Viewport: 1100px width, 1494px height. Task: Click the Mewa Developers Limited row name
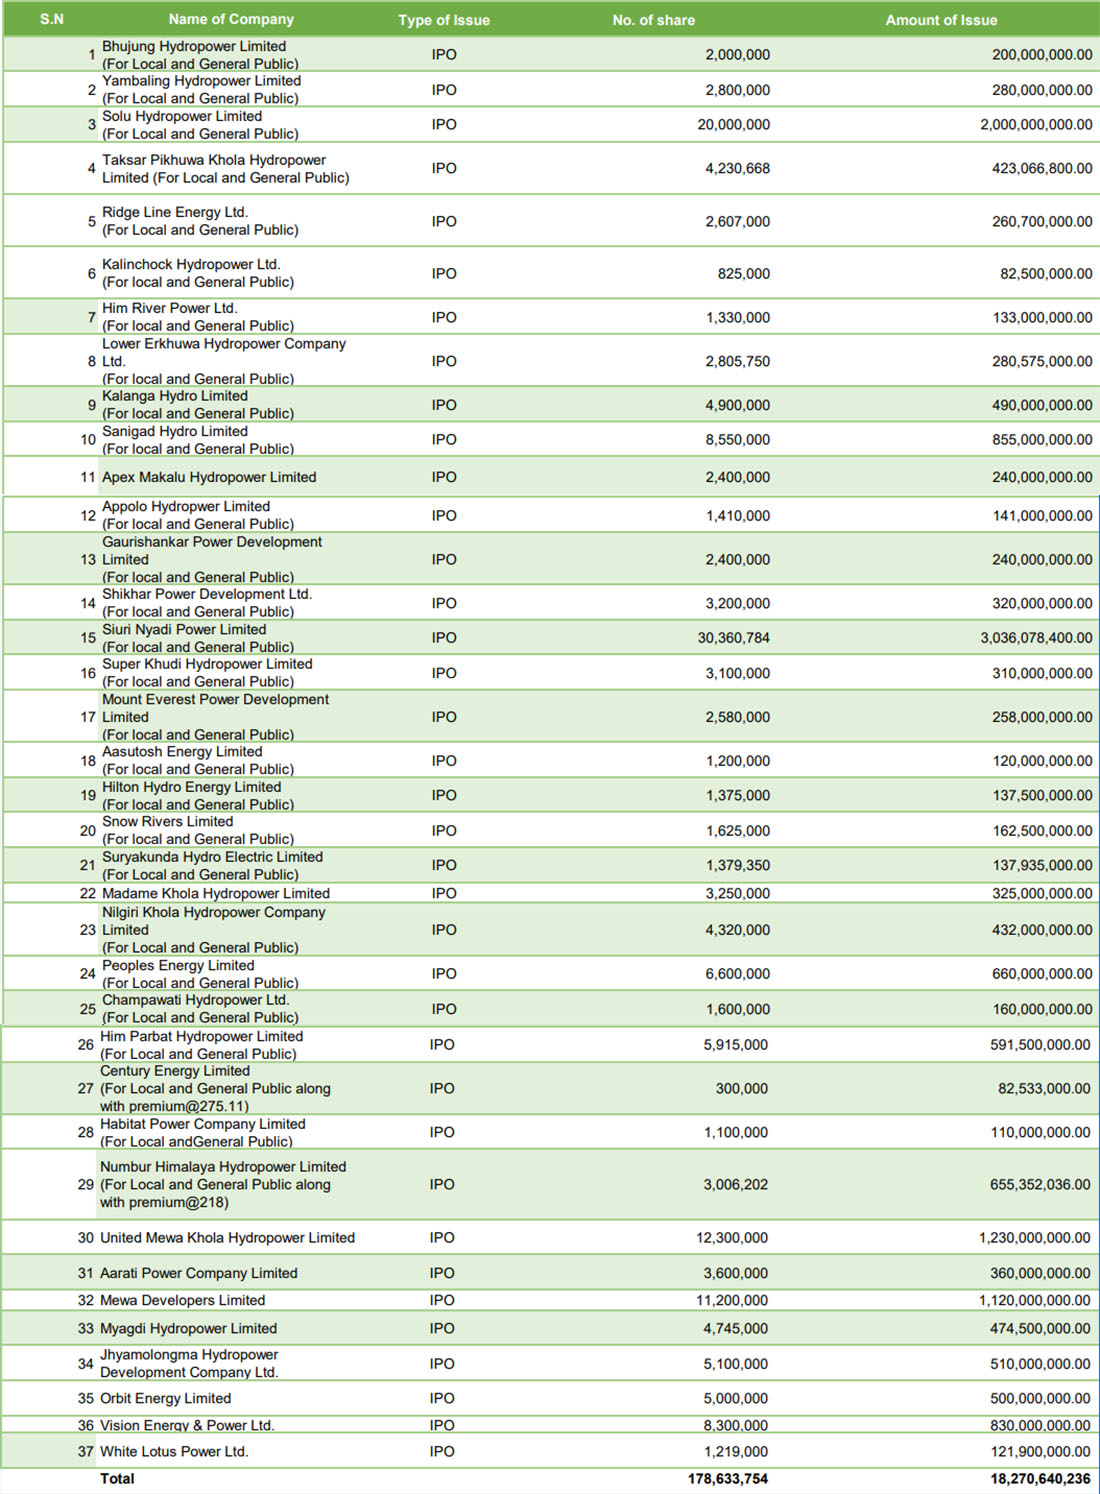182,1301
